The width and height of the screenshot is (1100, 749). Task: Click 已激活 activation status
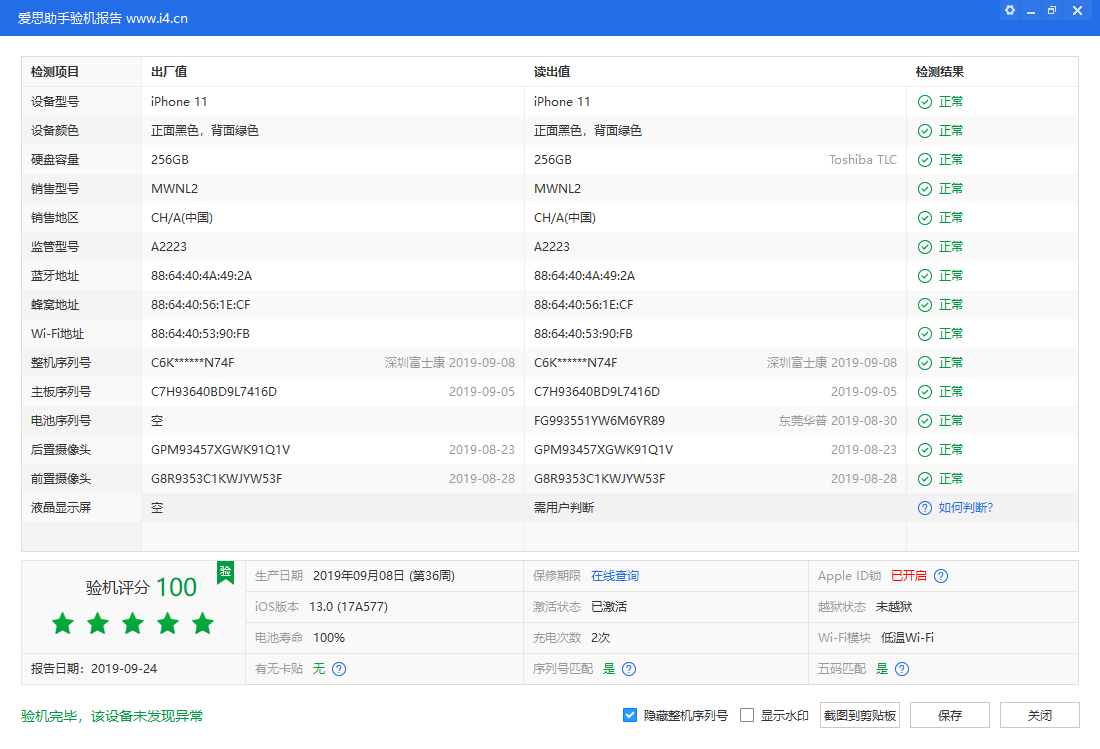tap(609, 607)
